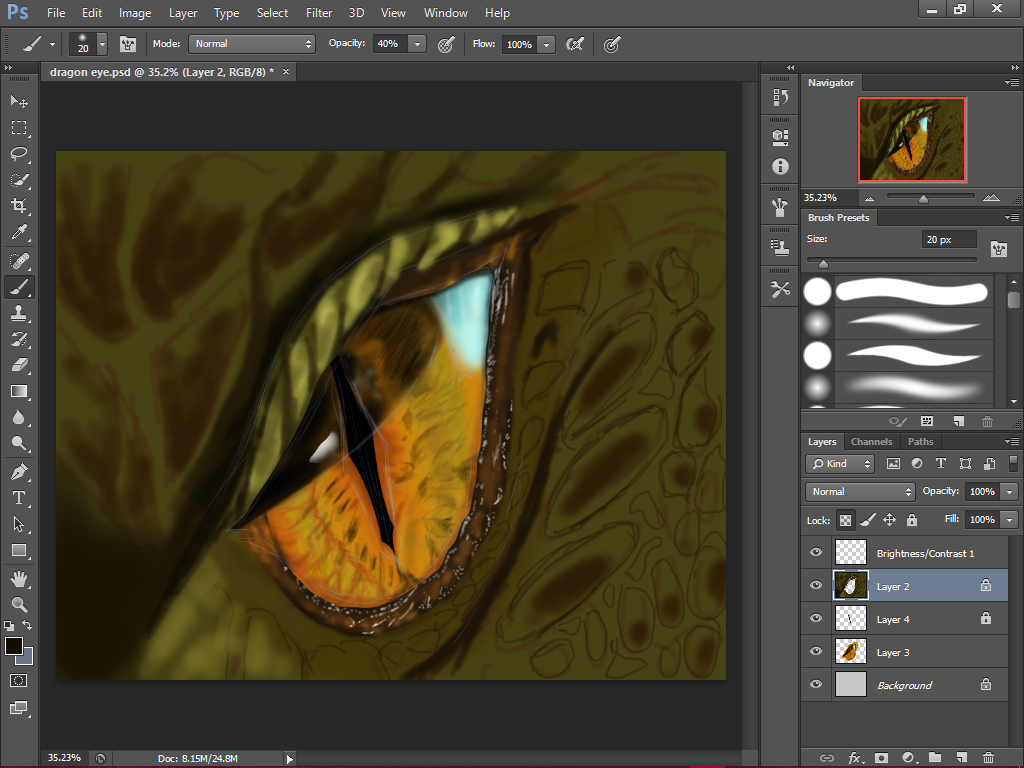Open the layer blend mode dropdown
This screenshot has height=768, width=1024.
858,491
